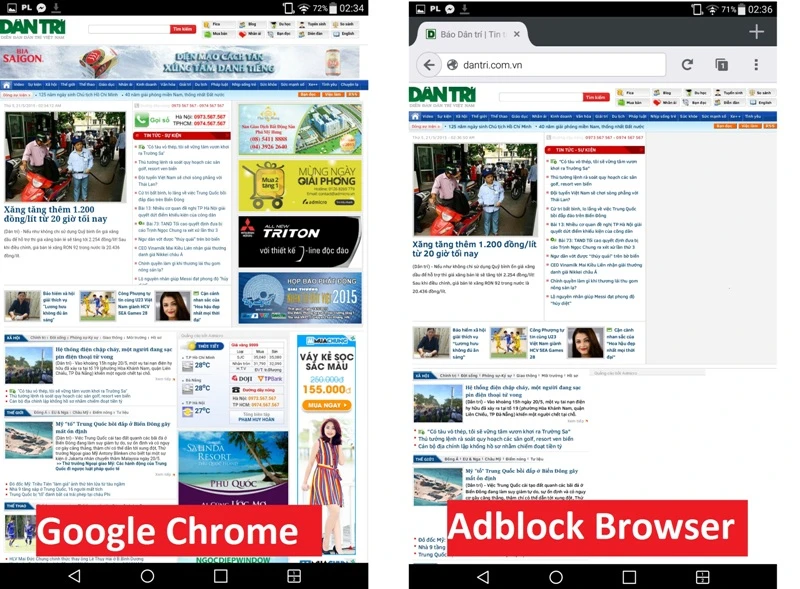Tap Android Back button below Chrome
The height and width of the screenshot is (589, 800).
click(x=74, y=576)
